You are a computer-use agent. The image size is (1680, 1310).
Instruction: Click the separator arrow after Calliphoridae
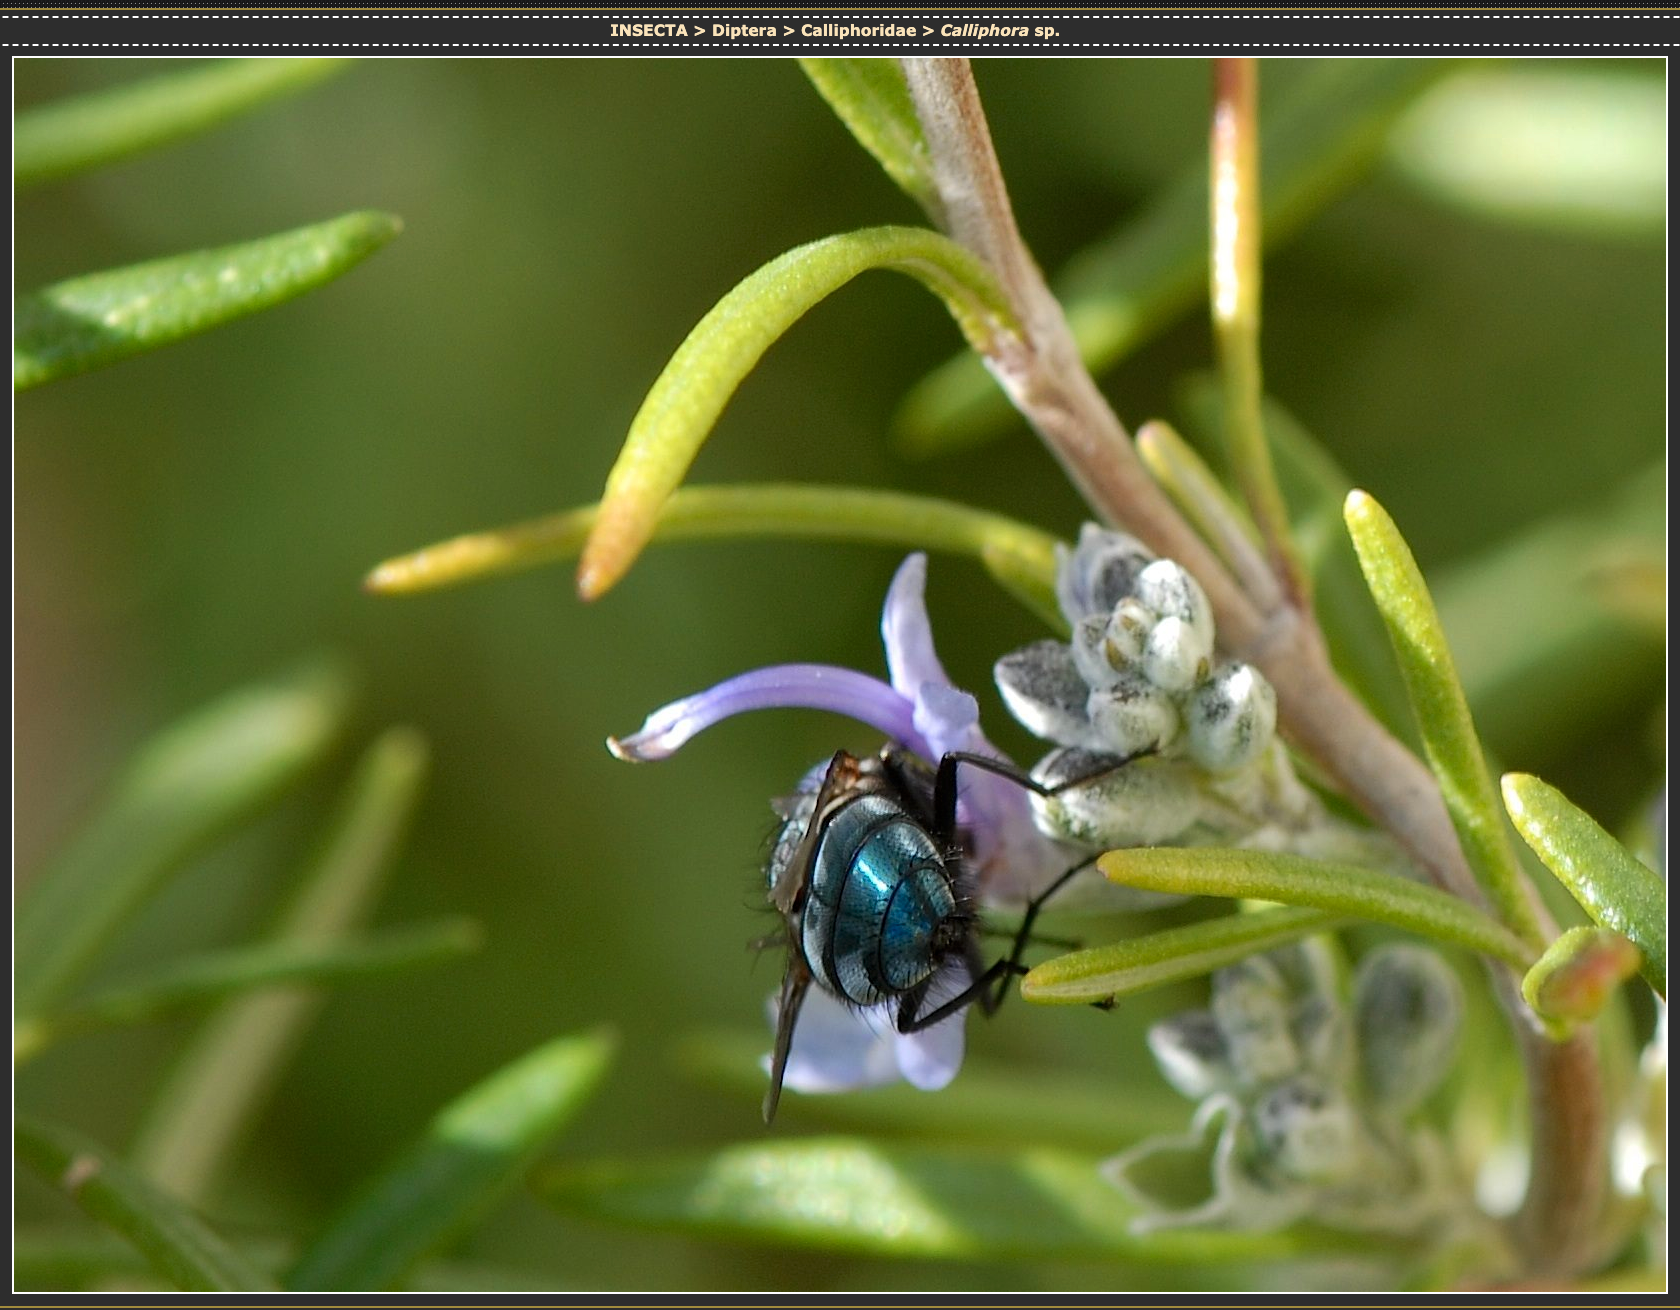tap(928, 30)
